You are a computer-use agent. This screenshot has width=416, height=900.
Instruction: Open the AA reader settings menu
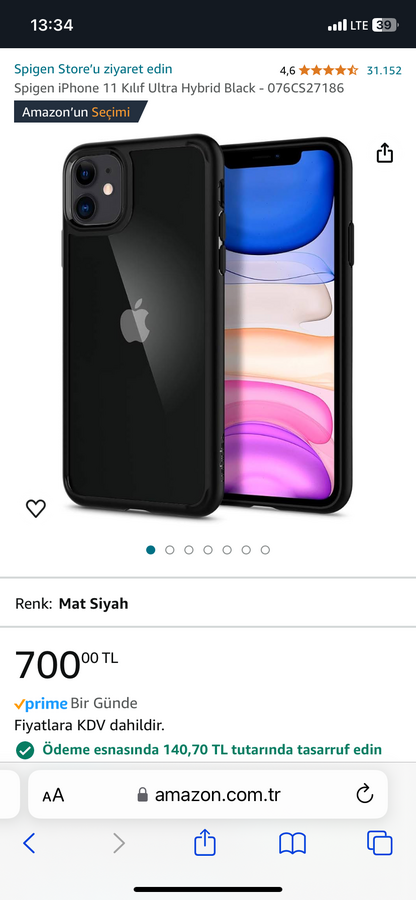pos(53,796)
